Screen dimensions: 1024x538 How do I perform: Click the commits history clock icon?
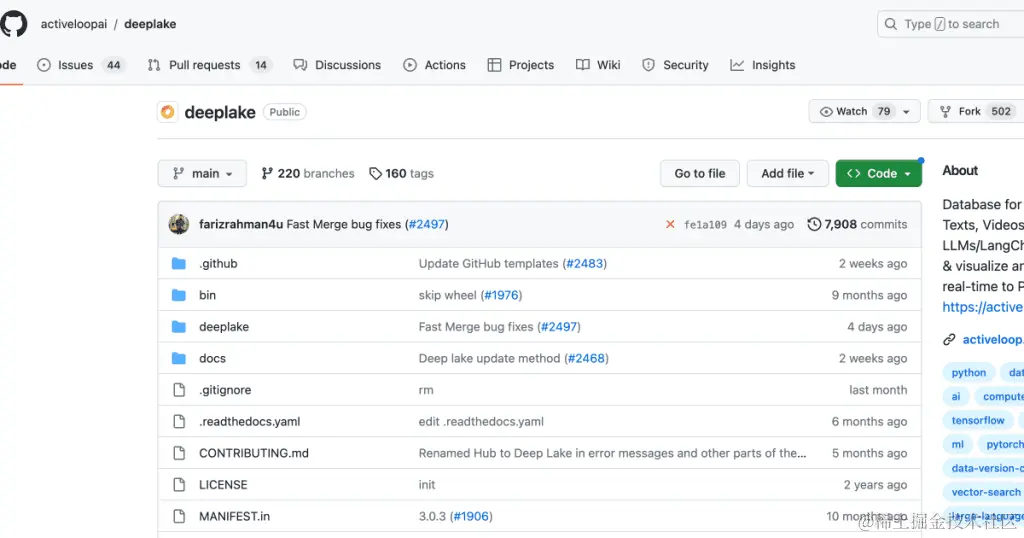pyautogui.click(x=814, y=224)
